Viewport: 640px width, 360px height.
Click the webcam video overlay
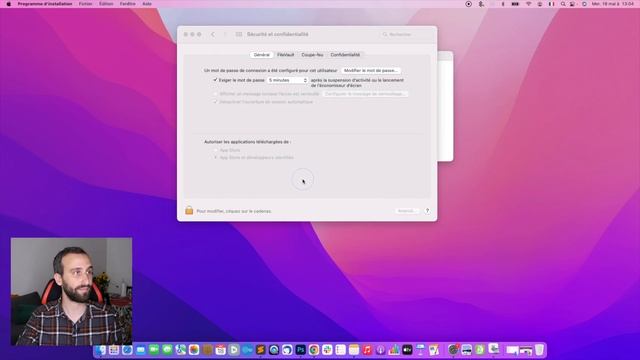[71, 291]
